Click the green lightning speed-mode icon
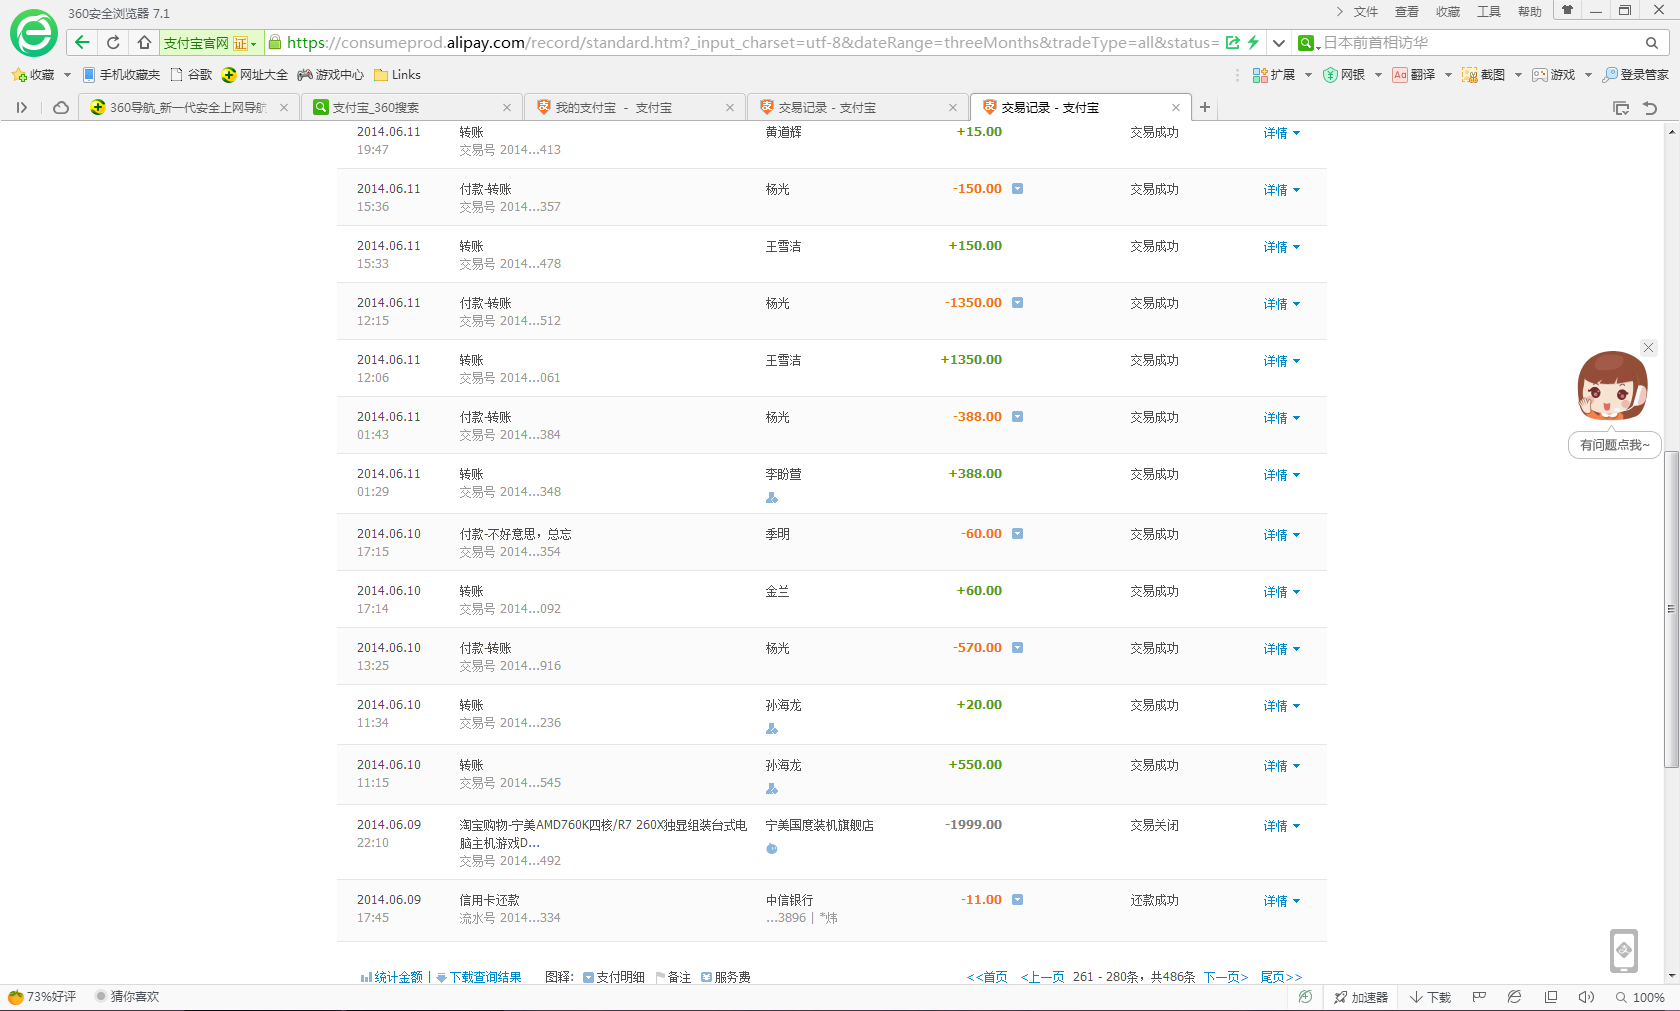 tap(1253, 42)
